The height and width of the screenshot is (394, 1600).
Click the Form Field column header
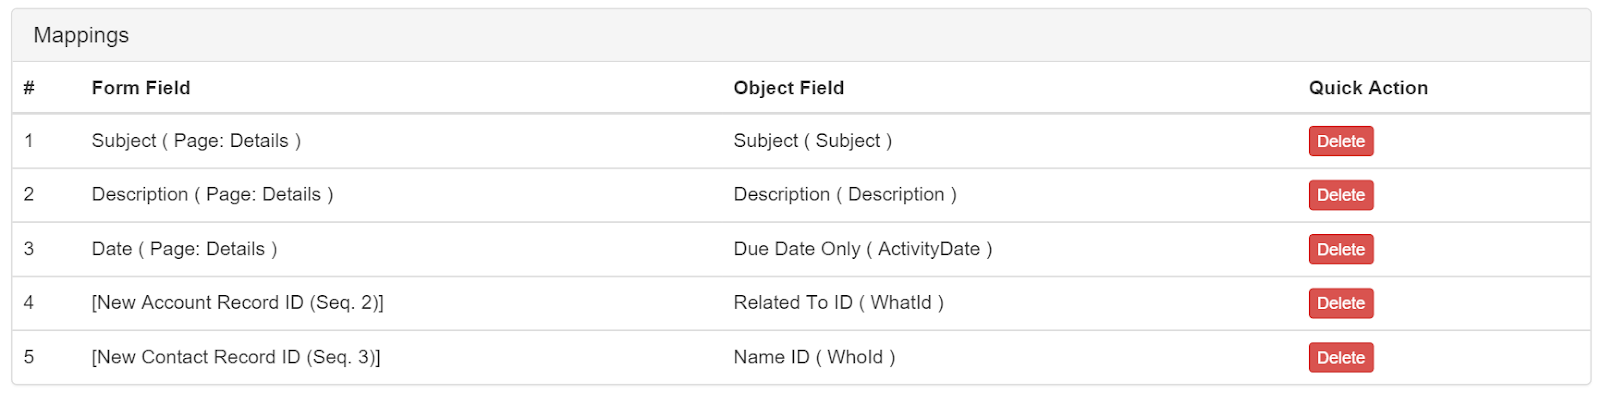tap(141, 88)
